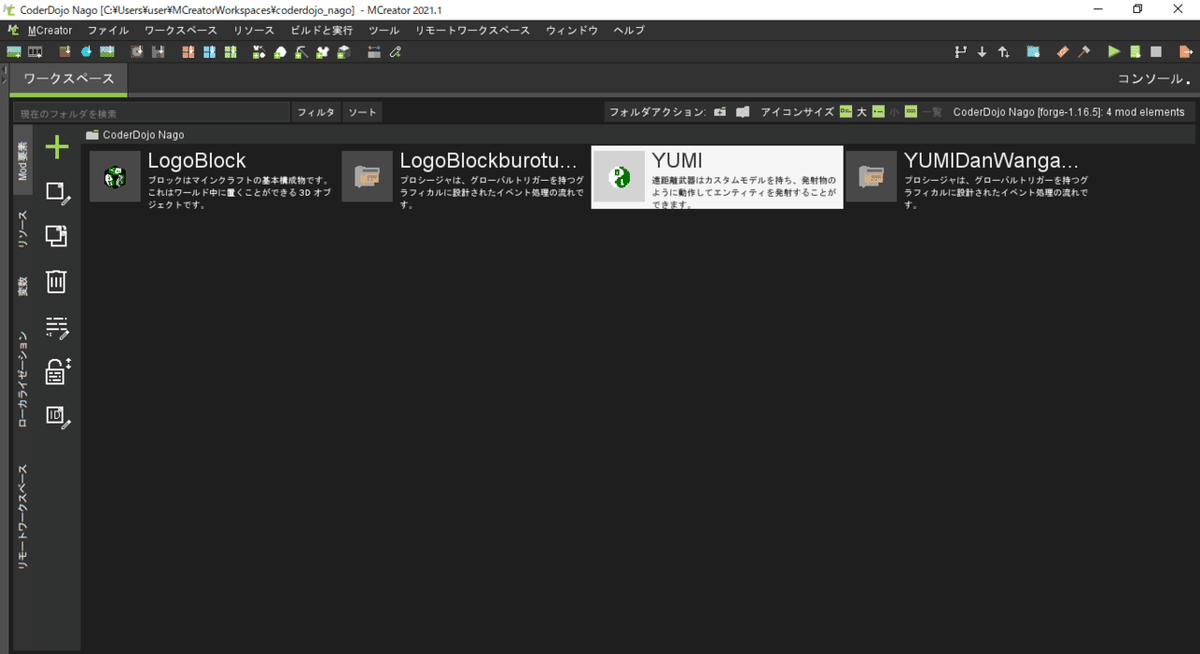Viewport: 1200px width, 654px height.
Task: Switch to the ワークスペース tab
Action: tap(67, 77)
